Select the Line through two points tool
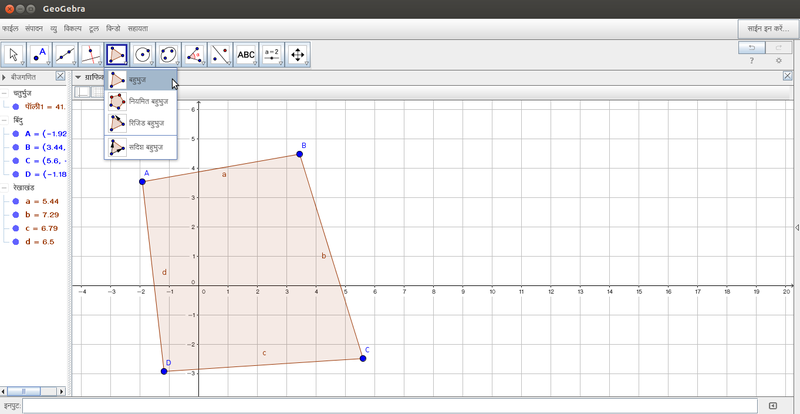 66,55
